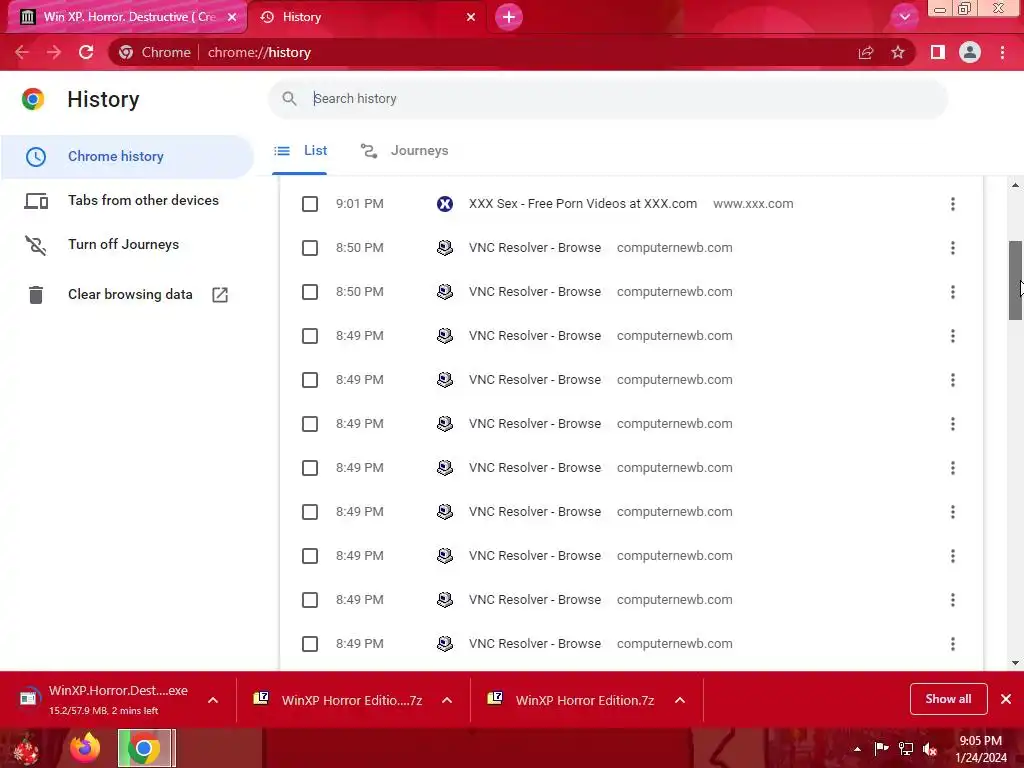The width and height of the screenshot is (1024, 768).
Task: Select Chrome history in sidebar
Action: pyautogui.click(x=127, y=157)
